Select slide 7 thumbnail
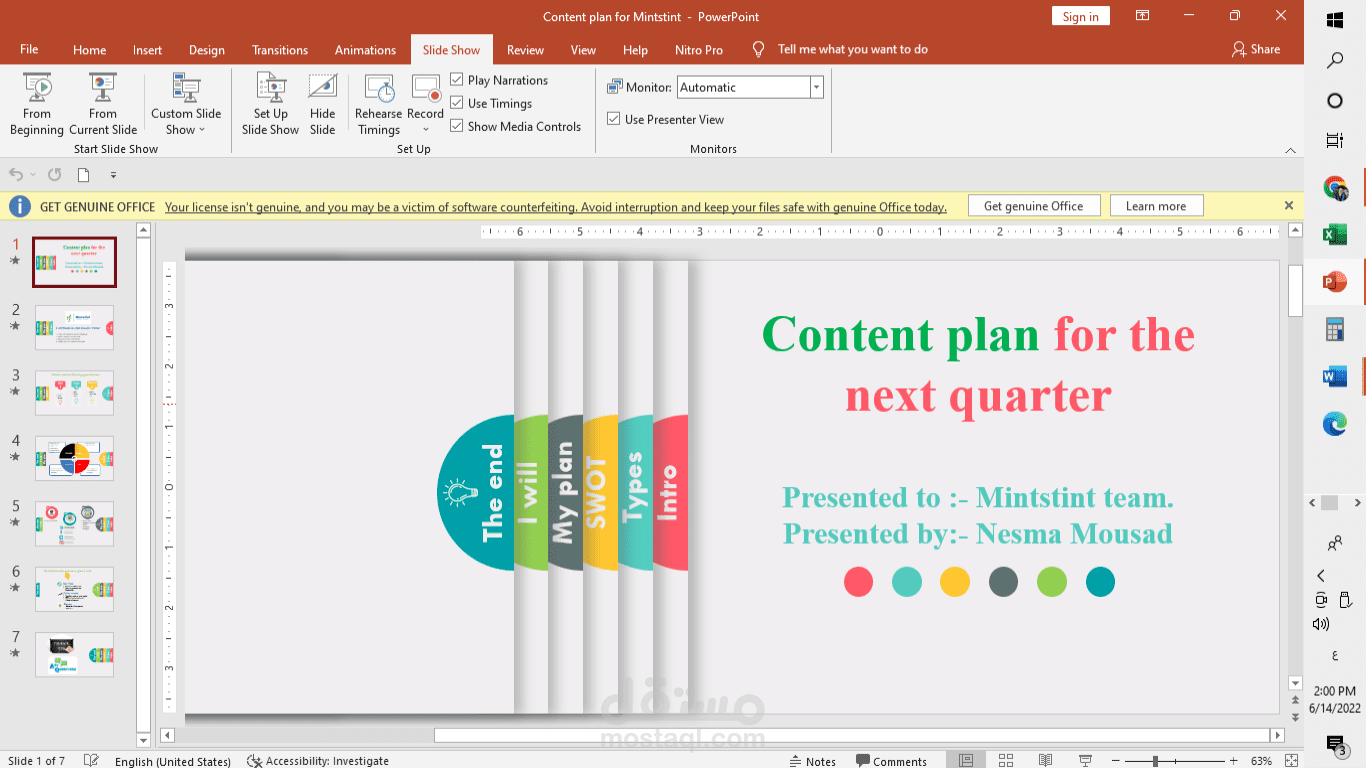 pos(74,655)
